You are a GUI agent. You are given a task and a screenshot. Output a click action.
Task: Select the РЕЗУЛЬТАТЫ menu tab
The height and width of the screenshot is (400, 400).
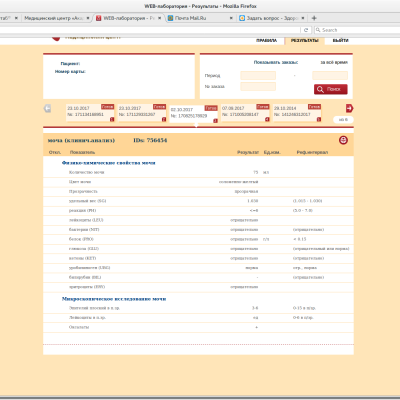305,40
